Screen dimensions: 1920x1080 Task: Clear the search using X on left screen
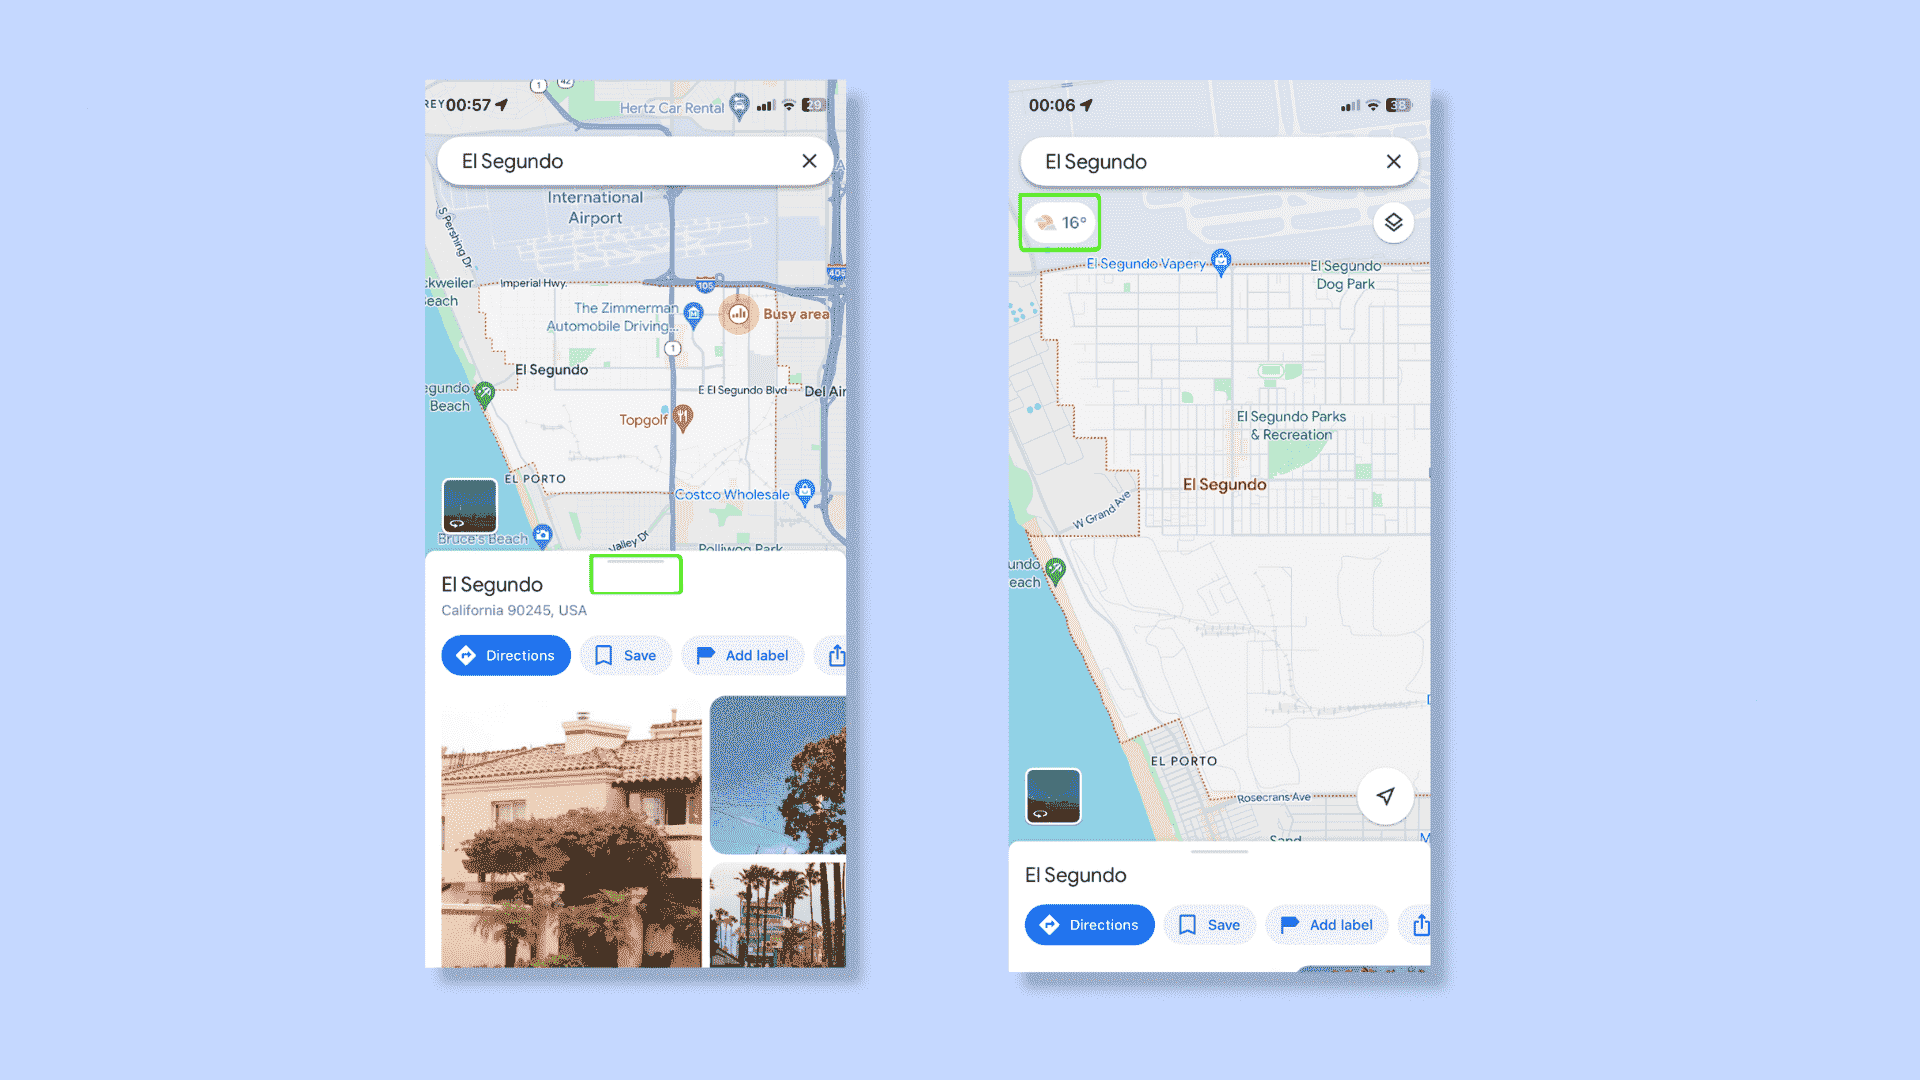coord(810,160)
